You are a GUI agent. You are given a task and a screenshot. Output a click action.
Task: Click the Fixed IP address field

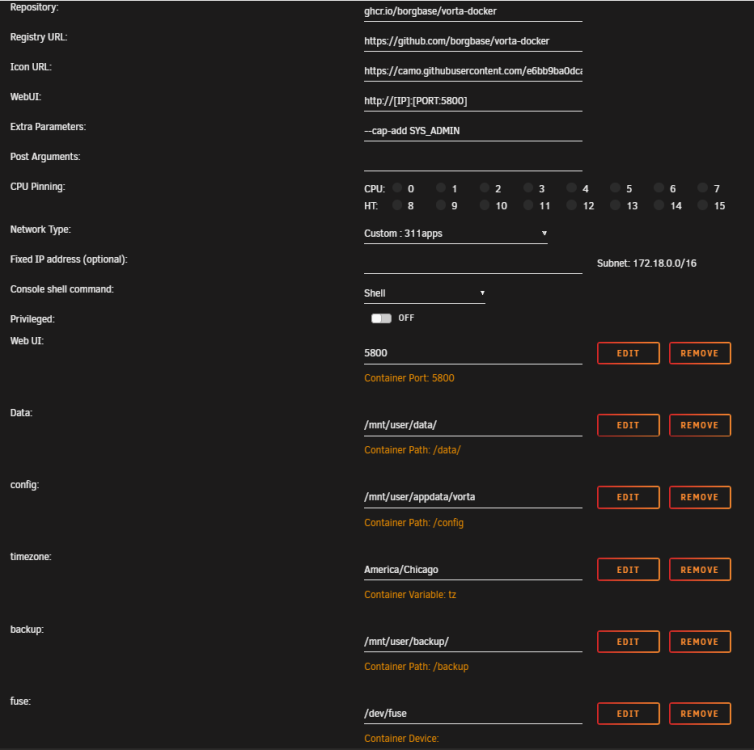click(473, 263)
